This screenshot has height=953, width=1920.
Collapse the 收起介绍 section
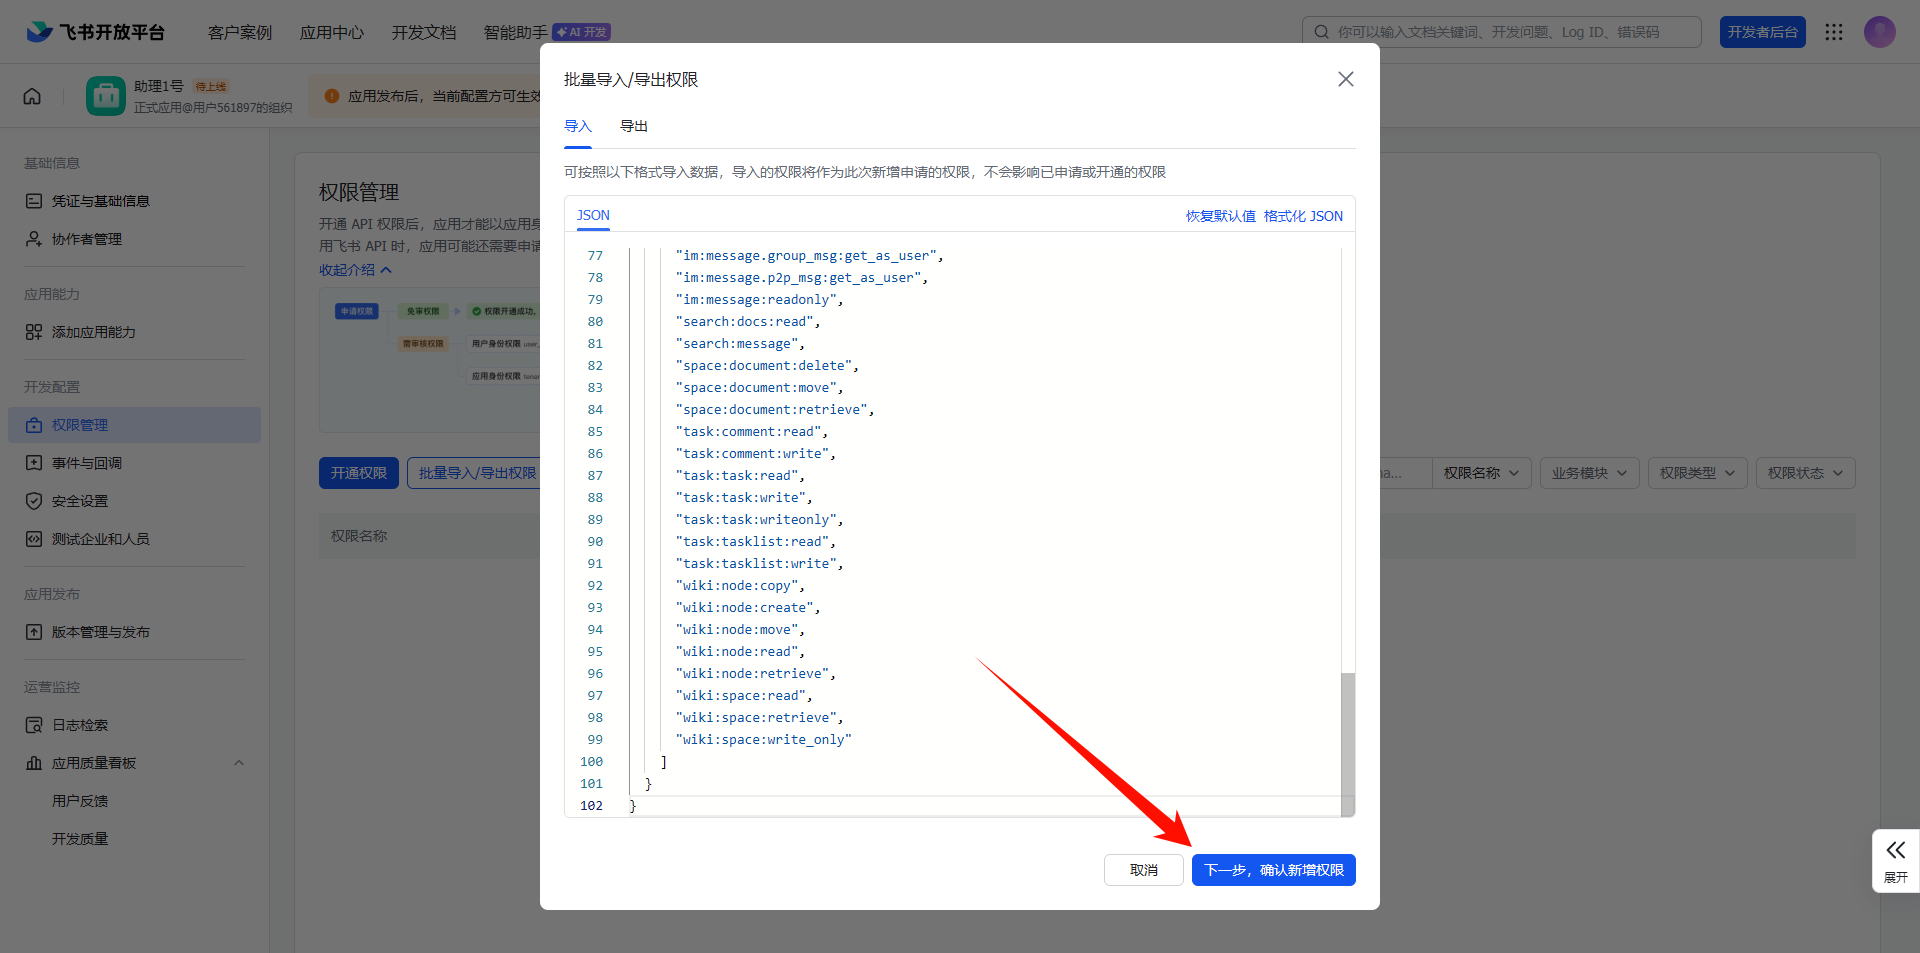(x=355, y=270)
